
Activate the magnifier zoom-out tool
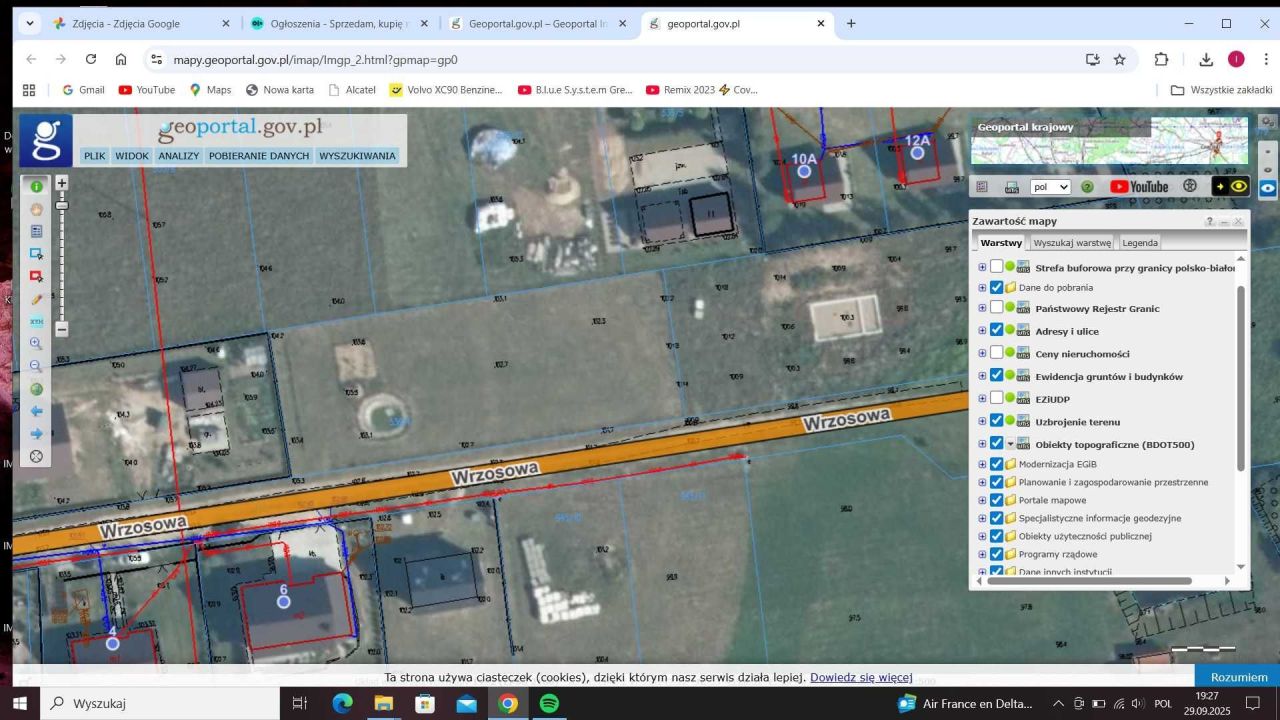pyautogui.click(x=37, y=367)
